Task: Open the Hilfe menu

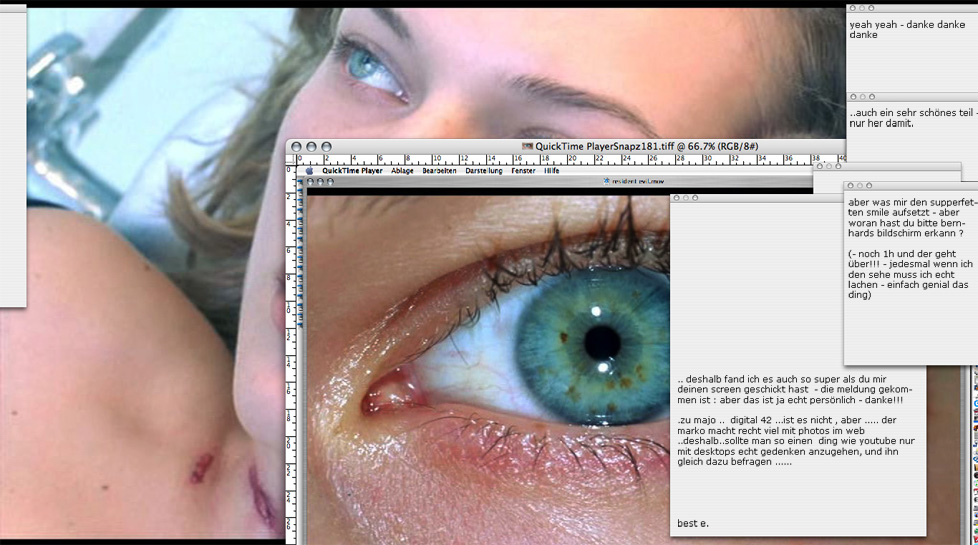Action: click(552, 171)
